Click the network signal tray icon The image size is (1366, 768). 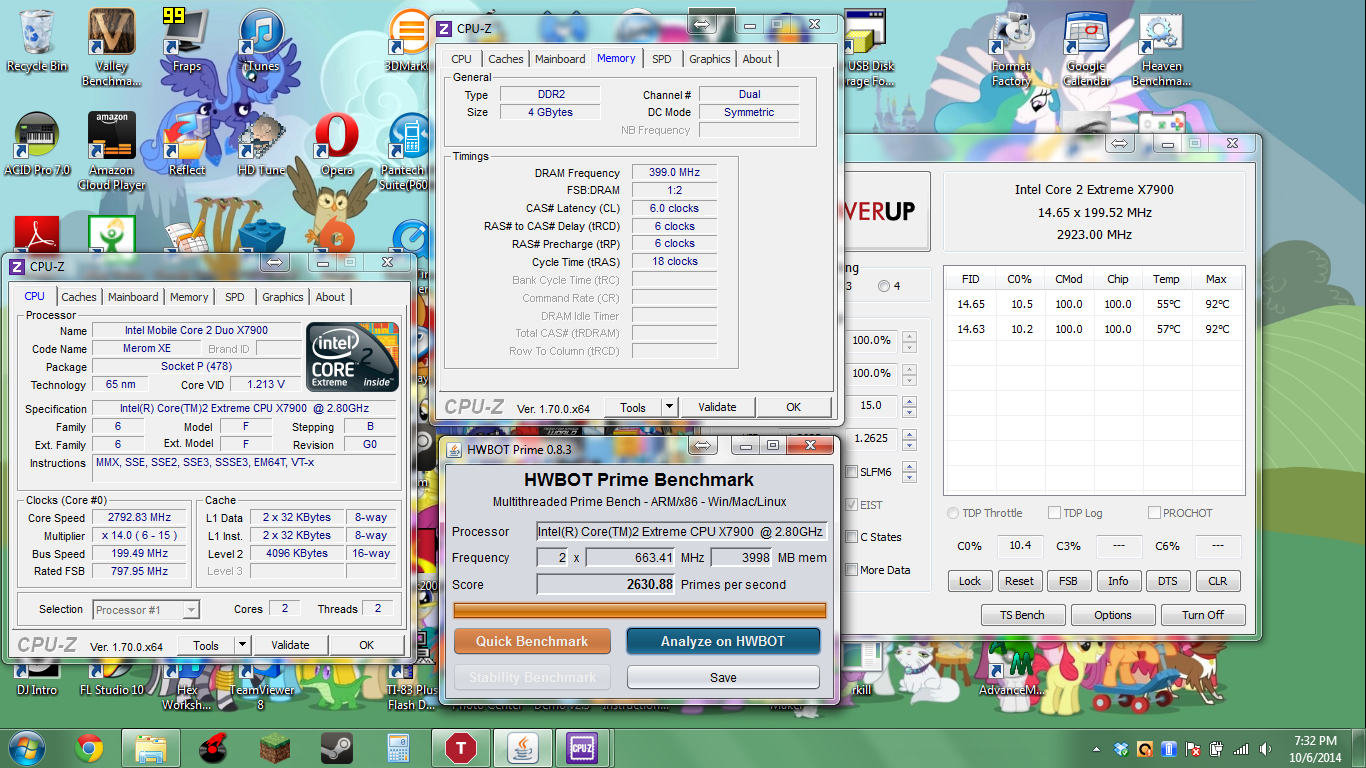(x=1241, y=749)
